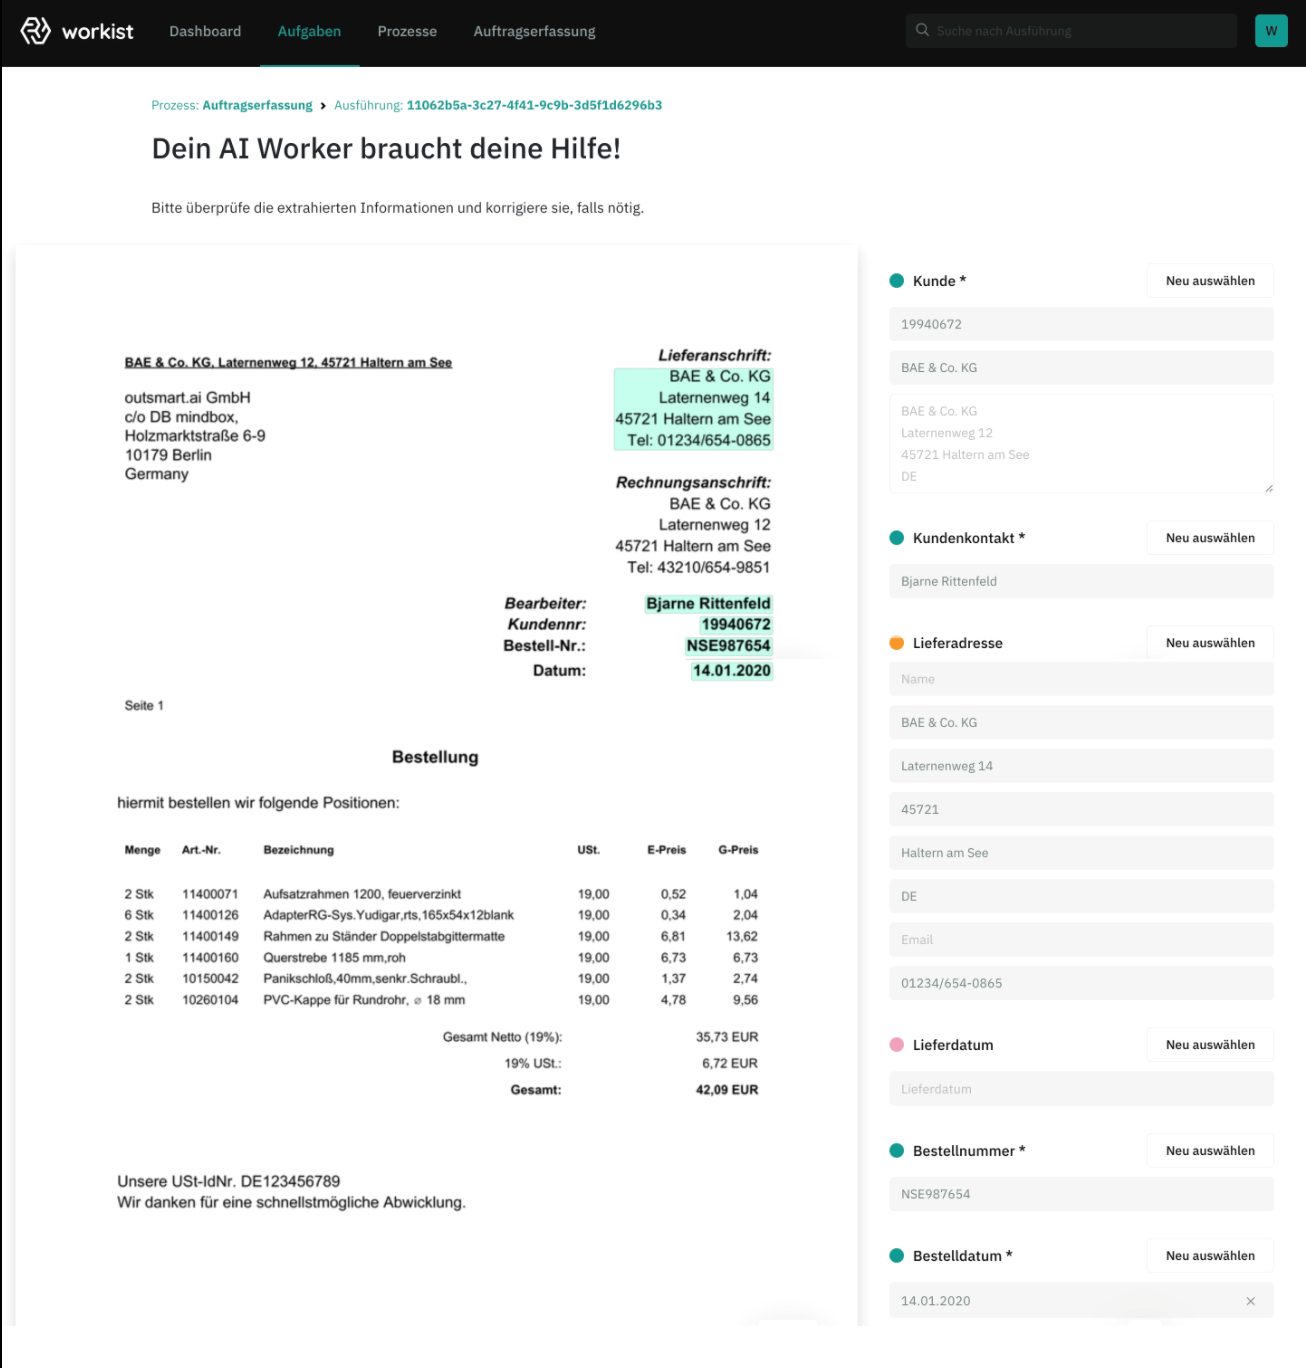Click the Kunde number field 19940672

point(1081,324)
